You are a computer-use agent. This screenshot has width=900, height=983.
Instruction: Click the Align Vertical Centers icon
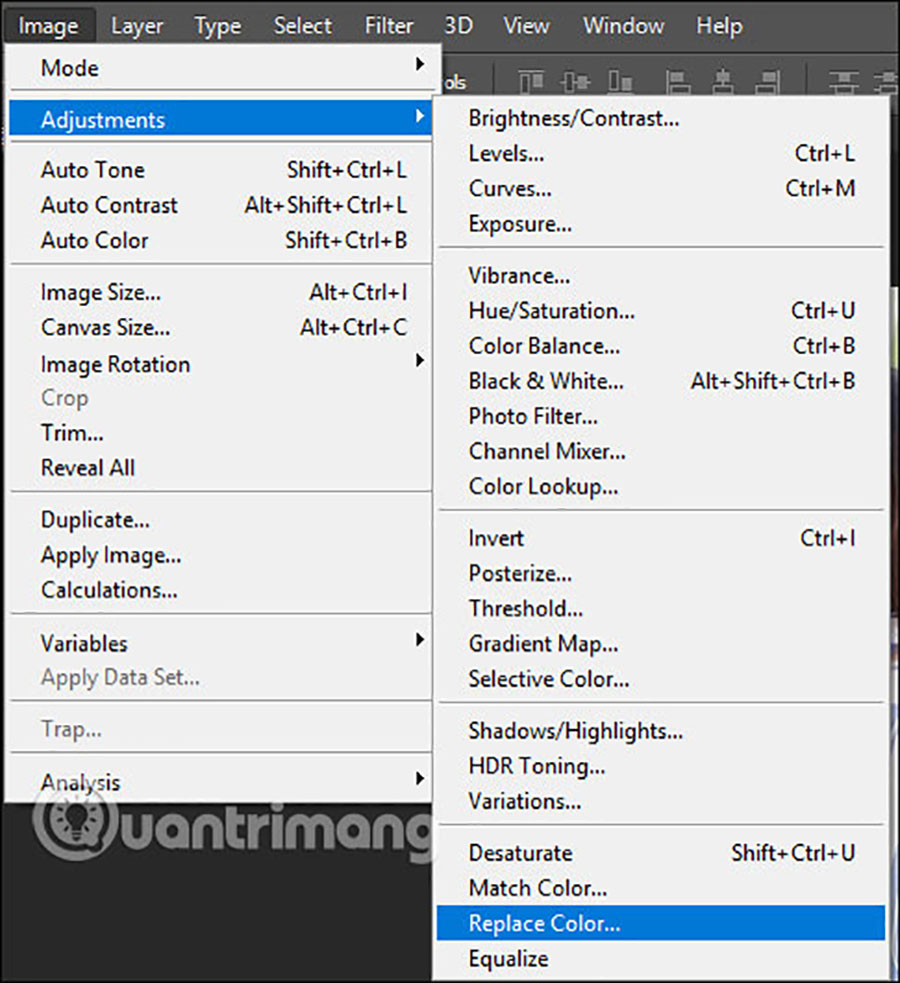575,80
